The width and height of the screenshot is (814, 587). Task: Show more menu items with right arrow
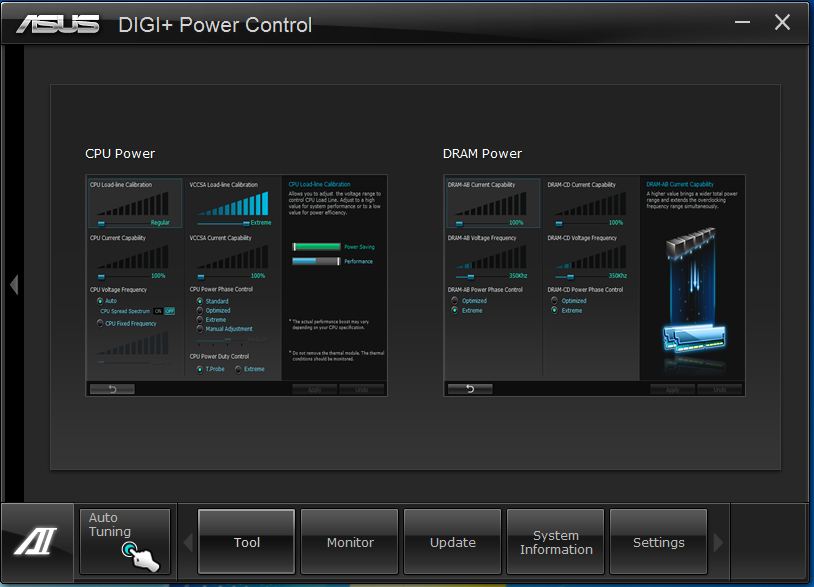click(718, 542)
